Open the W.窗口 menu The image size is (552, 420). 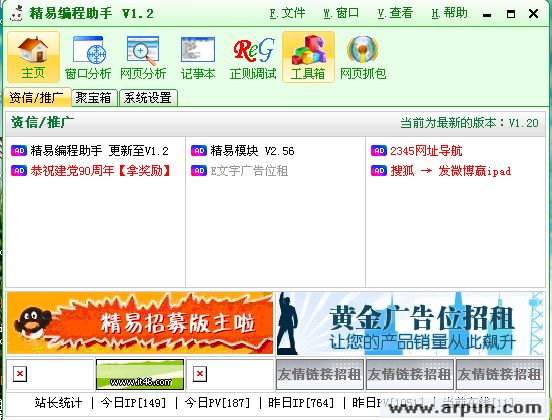341,13
